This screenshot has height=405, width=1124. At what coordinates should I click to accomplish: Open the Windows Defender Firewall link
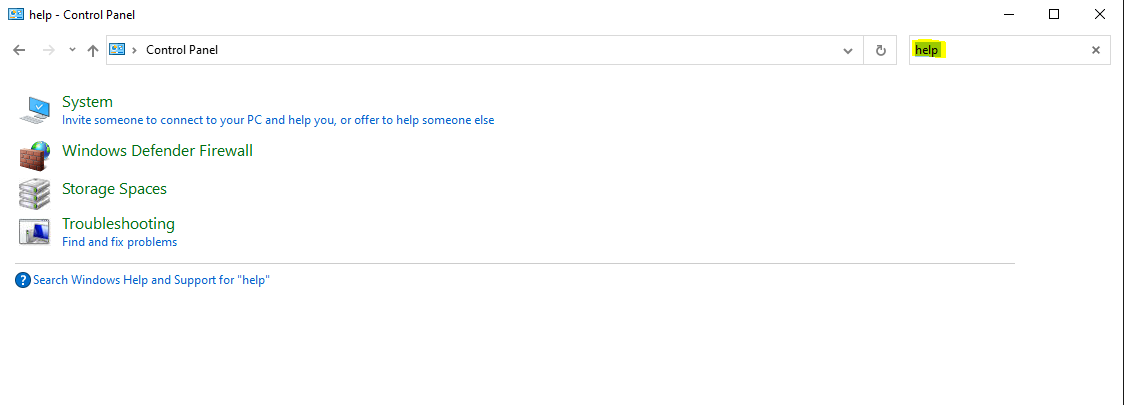pyautogui.click(x=157, y=151)
